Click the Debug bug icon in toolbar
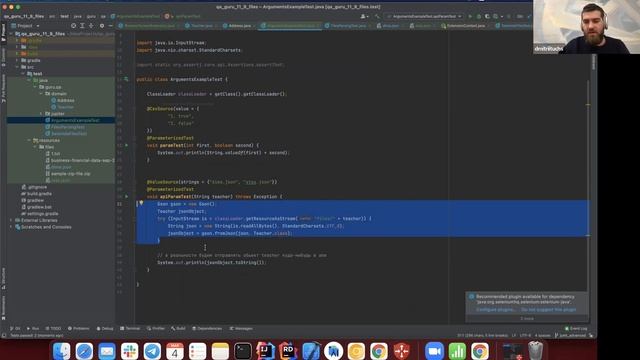640x360 pixels. coord(479,16)
